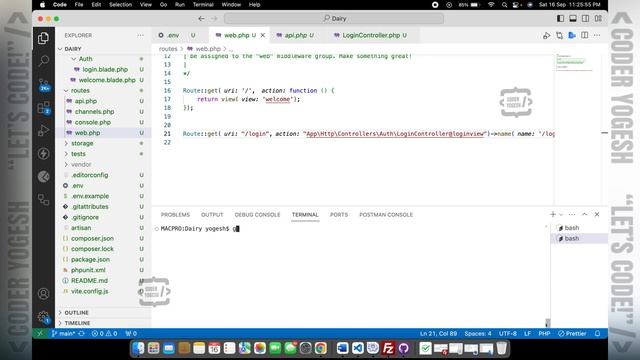Open the Extensions view in activity bar
The image size is (640, 360).
(x=43, y=108)
